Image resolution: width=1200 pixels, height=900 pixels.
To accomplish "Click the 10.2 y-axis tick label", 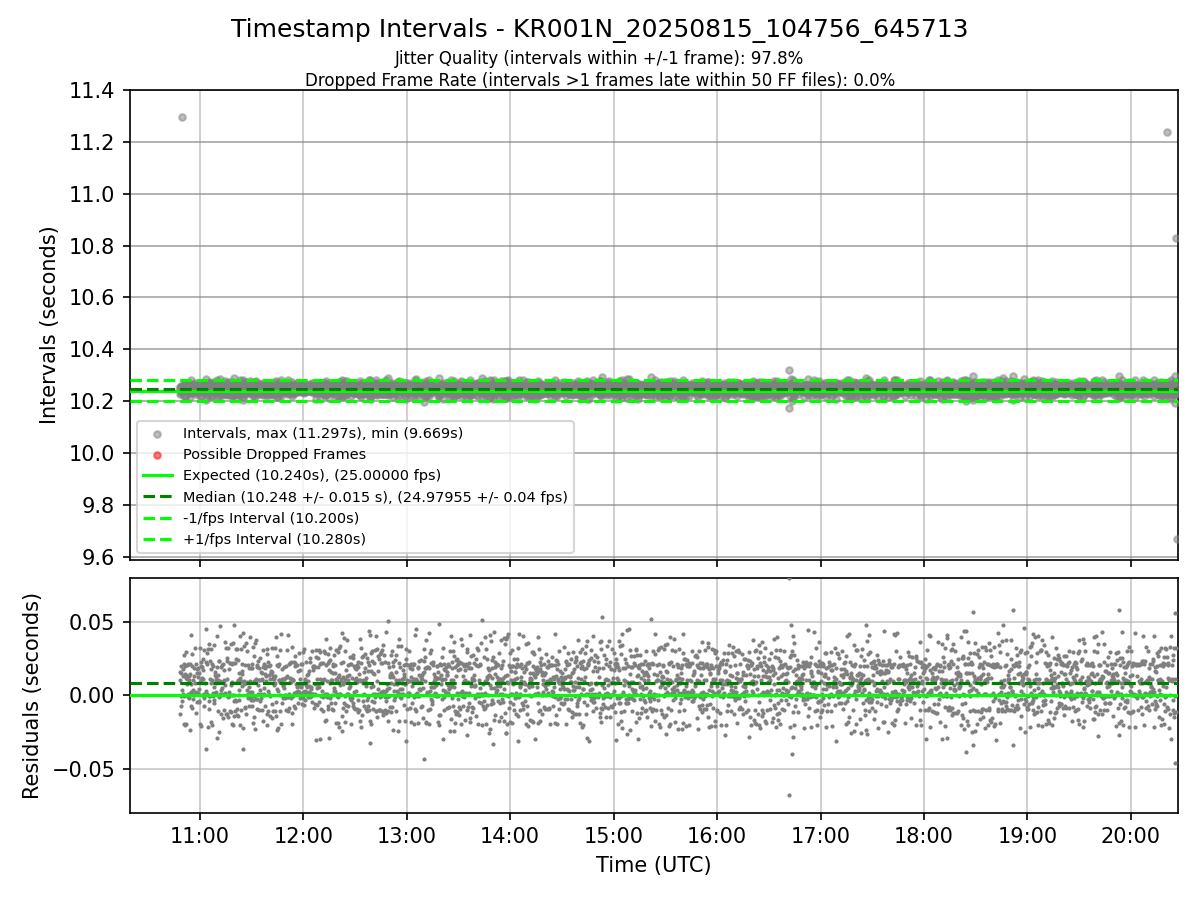I will point(93,402).
